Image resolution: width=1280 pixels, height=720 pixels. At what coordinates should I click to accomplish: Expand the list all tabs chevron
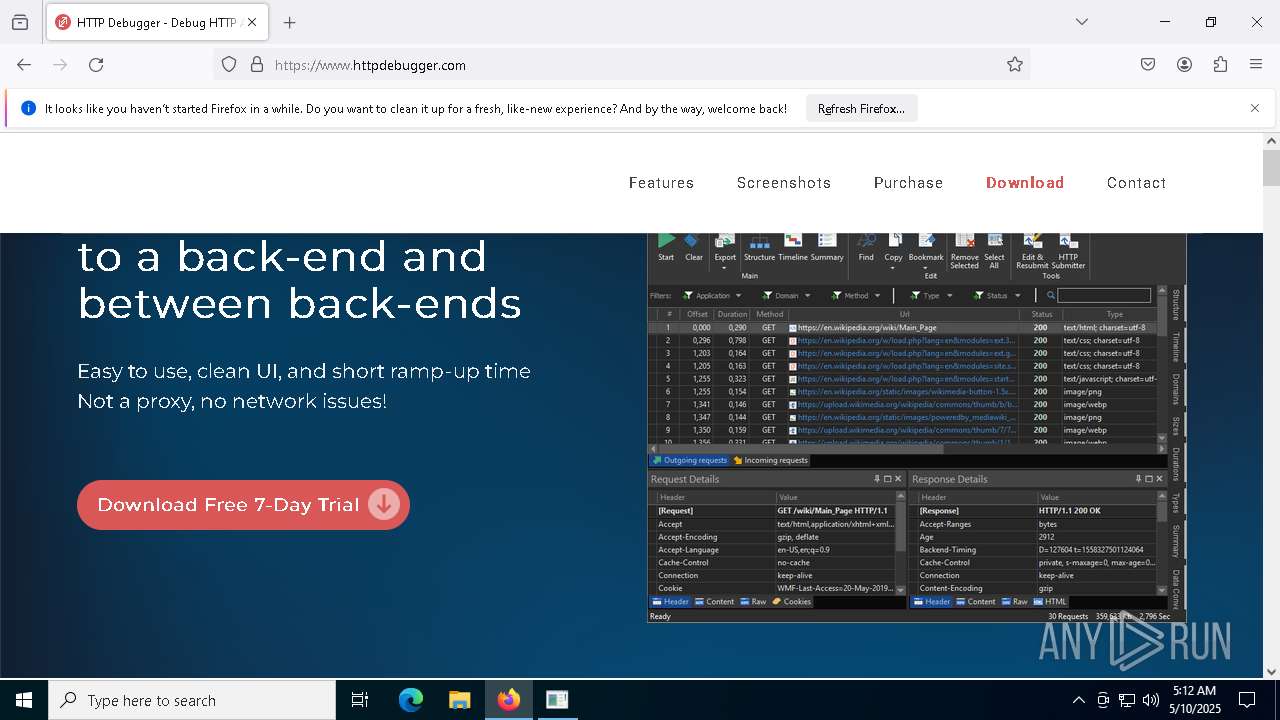point(1082,22)
